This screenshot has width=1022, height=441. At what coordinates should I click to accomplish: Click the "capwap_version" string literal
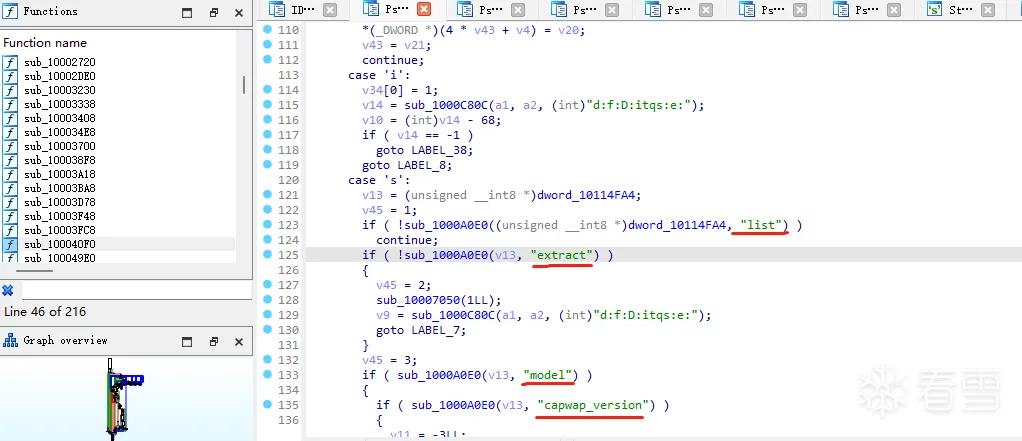(592, 405)
